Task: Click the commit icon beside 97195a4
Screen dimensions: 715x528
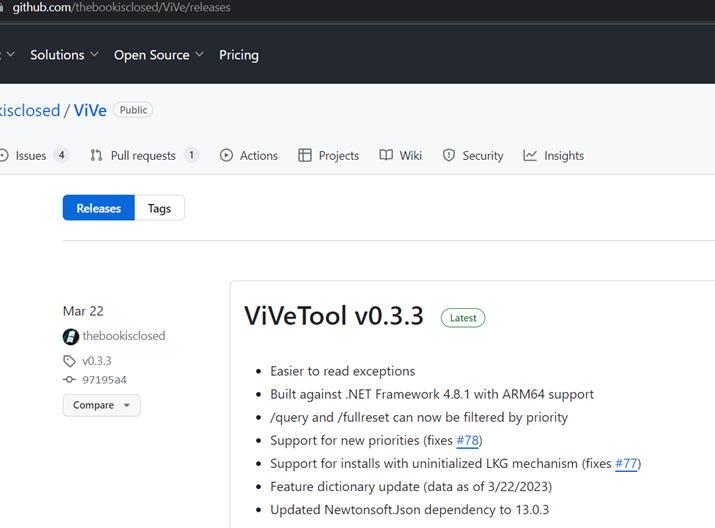Action: [69, 379]
